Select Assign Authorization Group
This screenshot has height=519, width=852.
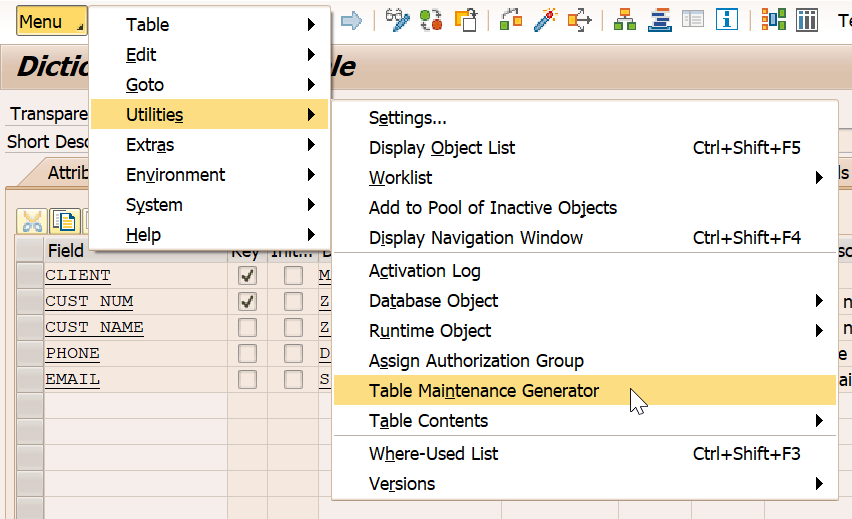(x=585, y=361)
